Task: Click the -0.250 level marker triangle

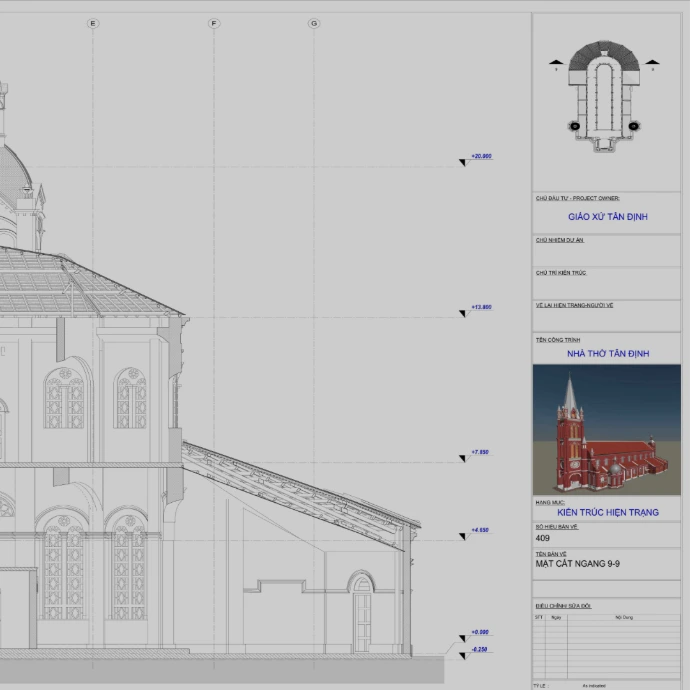Action: tap(462, 656)
